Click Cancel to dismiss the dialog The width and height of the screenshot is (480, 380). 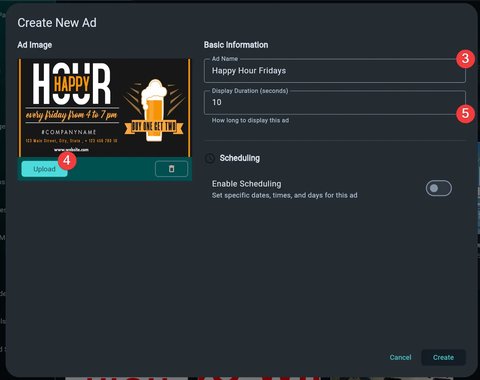[400, 357]
